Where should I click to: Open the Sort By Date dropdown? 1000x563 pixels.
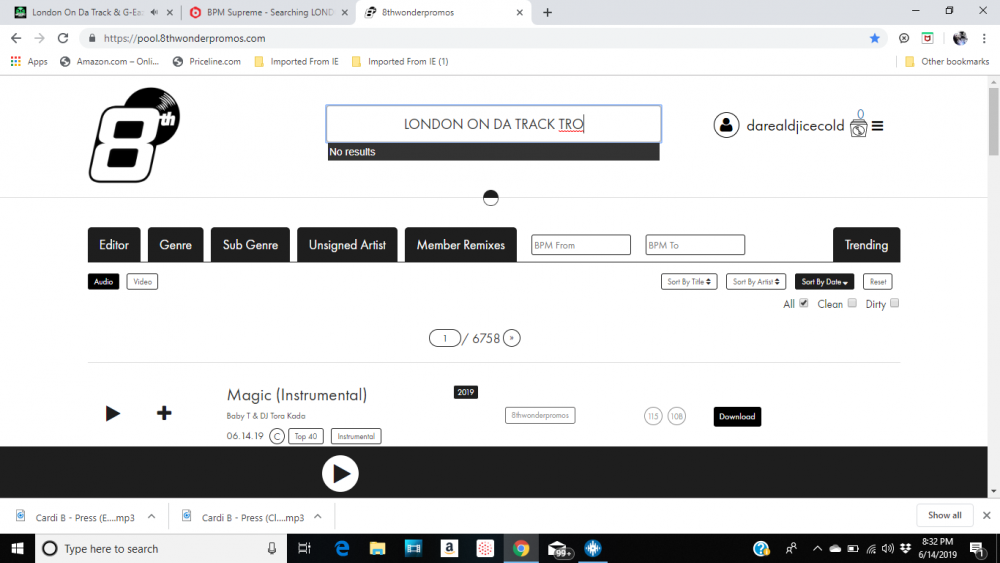(x=825, y=282)
